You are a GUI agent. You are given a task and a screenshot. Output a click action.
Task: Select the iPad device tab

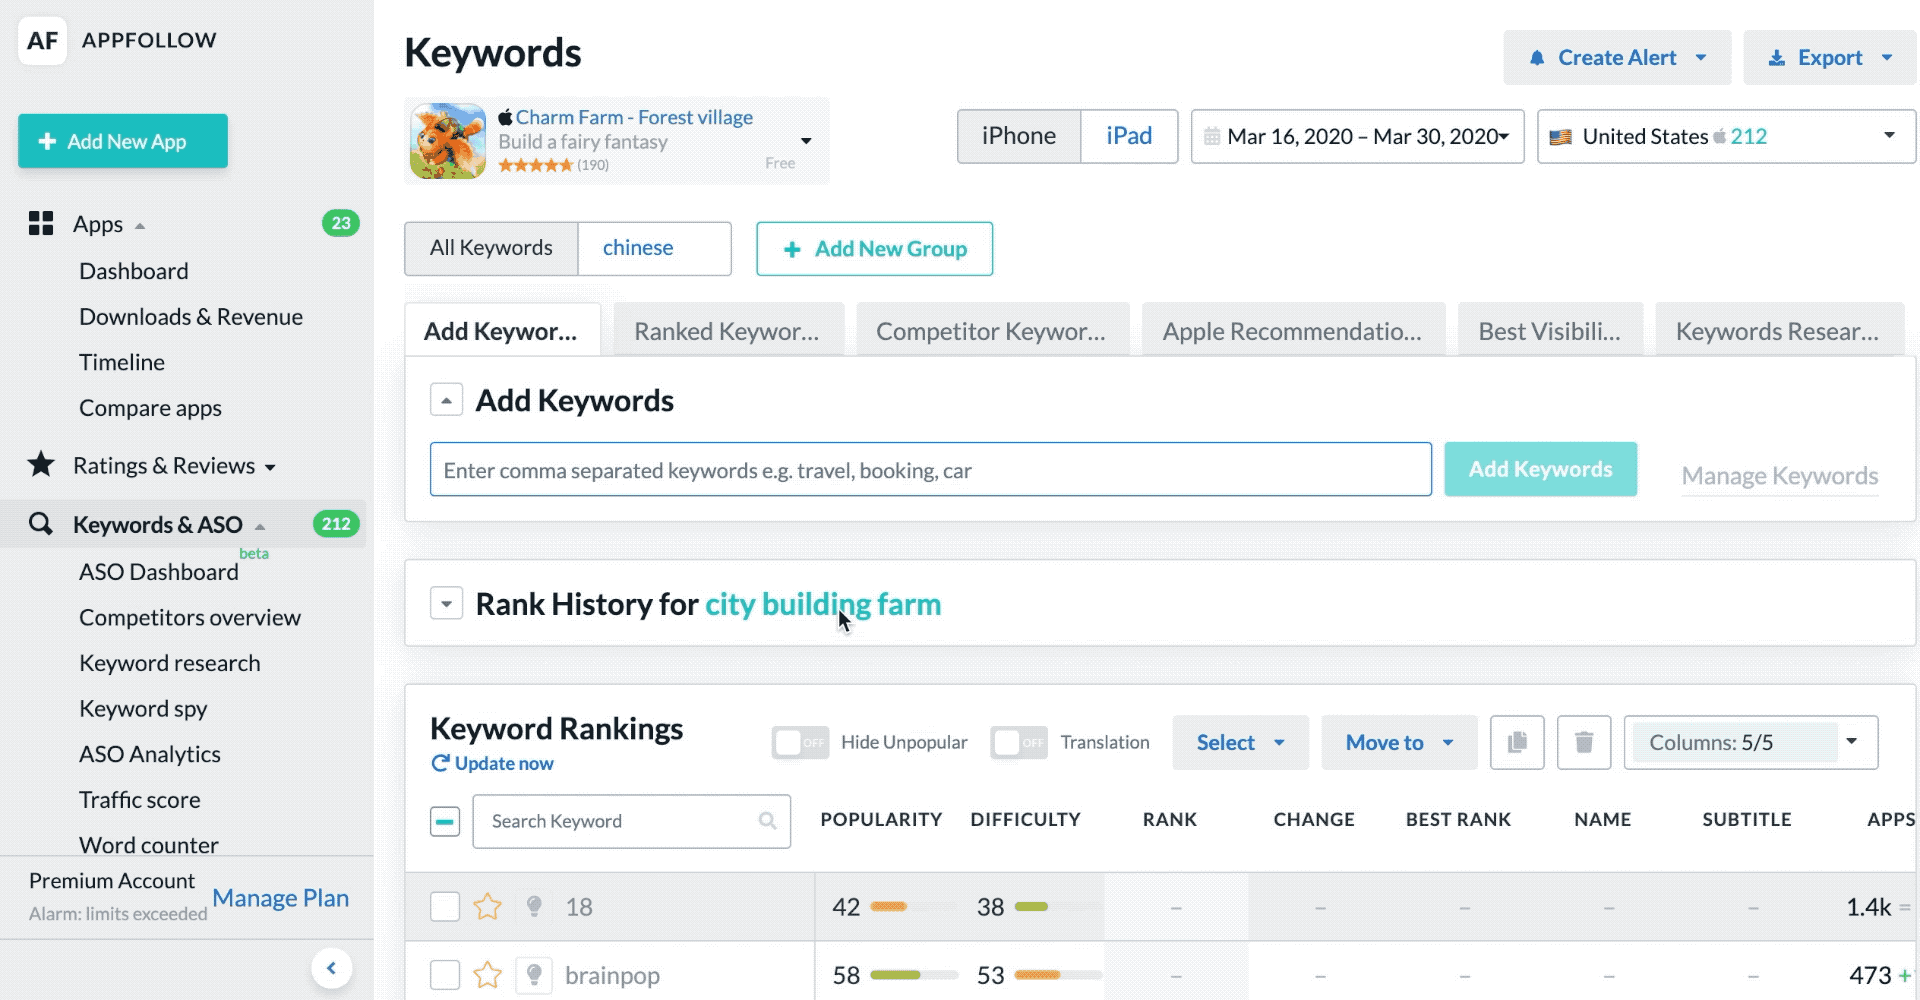pos(1128,136)
